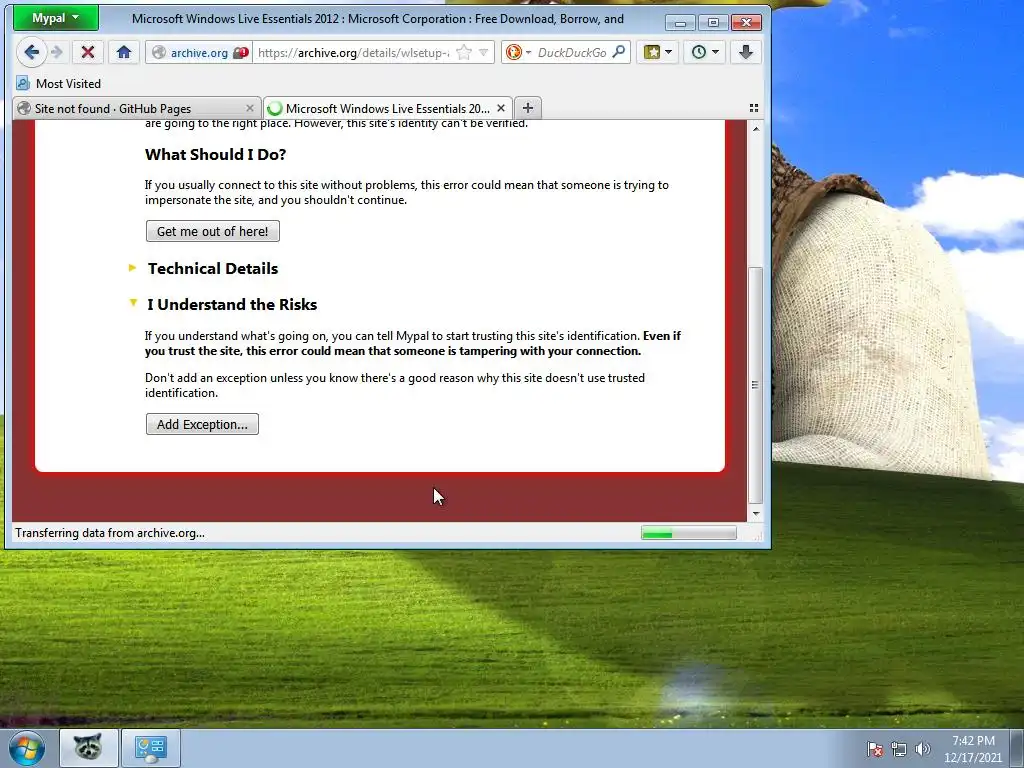Stop loading with the red X

pos(88,52)
